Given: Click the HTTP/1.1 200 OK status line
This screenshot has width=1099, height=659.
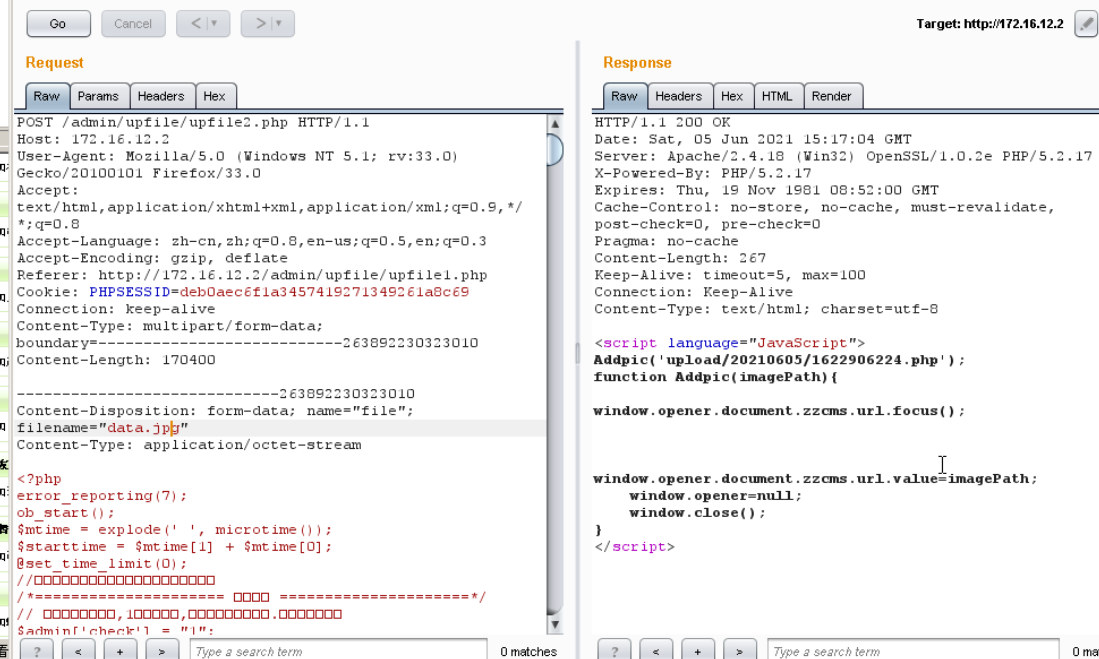Looking at the screenshot, I should 662,122.
